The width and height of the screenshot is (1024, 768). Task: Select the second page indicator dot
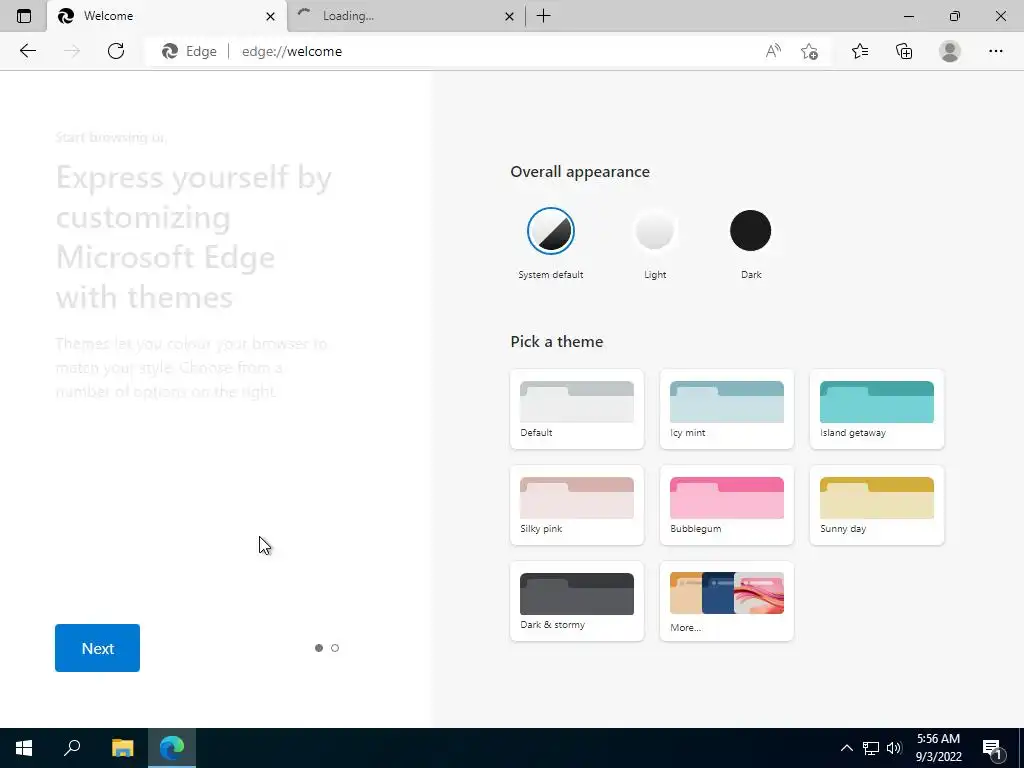click(x=335, y=648)
